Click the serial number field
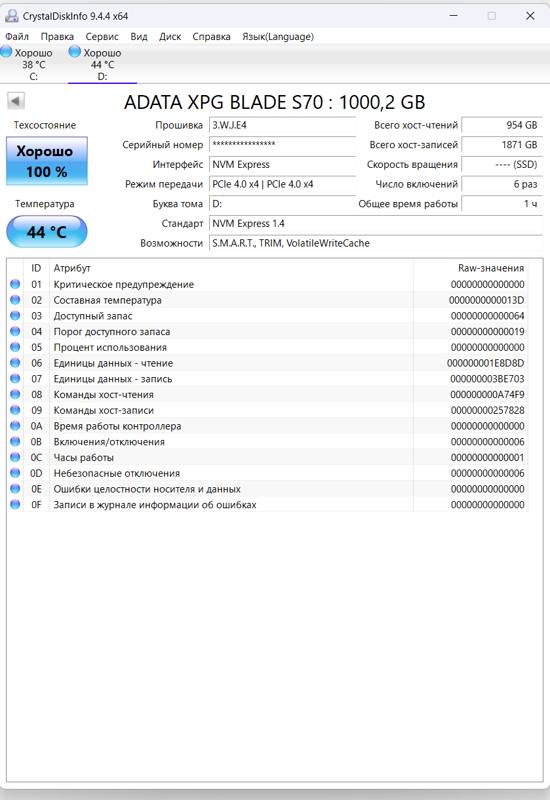This screenshot has height=800, width=550. click(x=282, y=145)
